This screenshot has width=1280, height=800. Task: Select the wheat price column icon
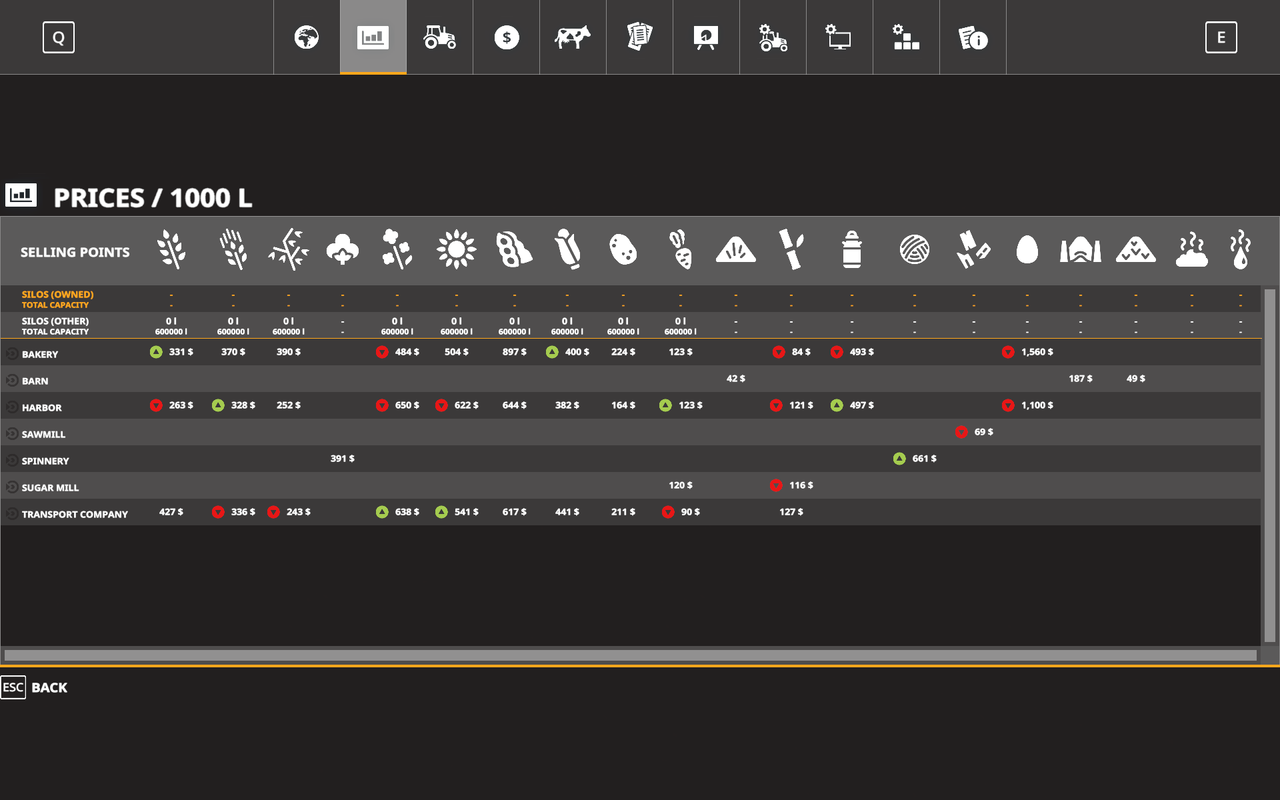point(171,248)
